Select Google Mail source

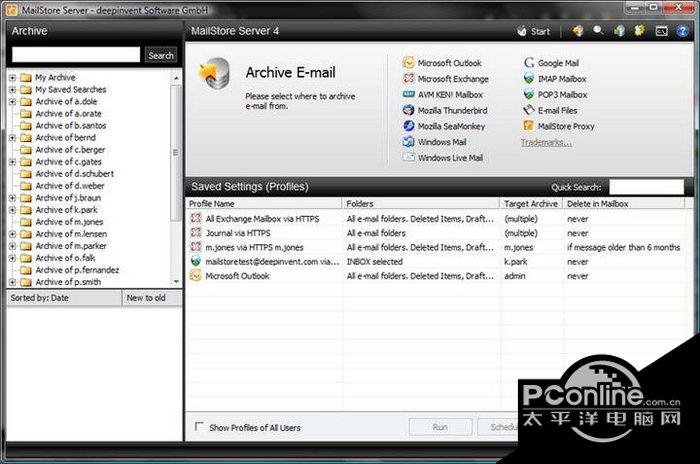(551, 63)
